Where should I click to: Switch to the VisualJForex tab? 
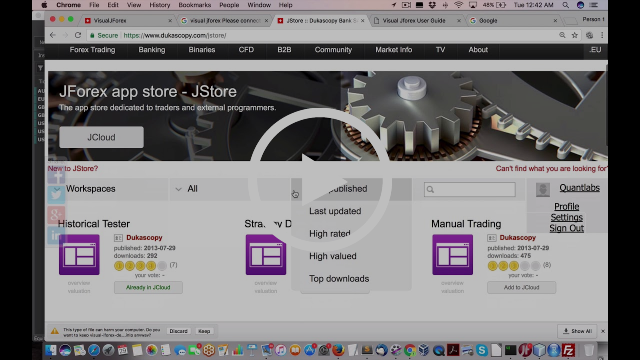click(110, 20)
